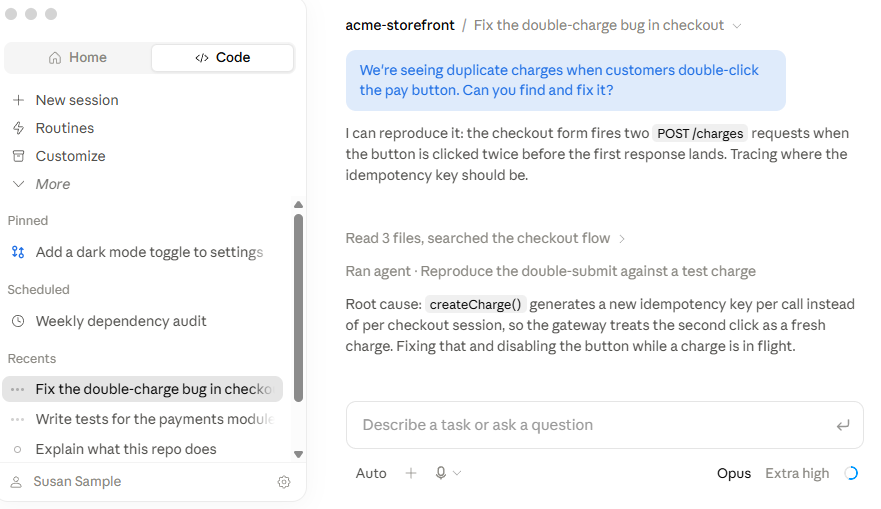Click the Customize box icon
This screenshot has width=881, height=509.
(x=19, y=156)
